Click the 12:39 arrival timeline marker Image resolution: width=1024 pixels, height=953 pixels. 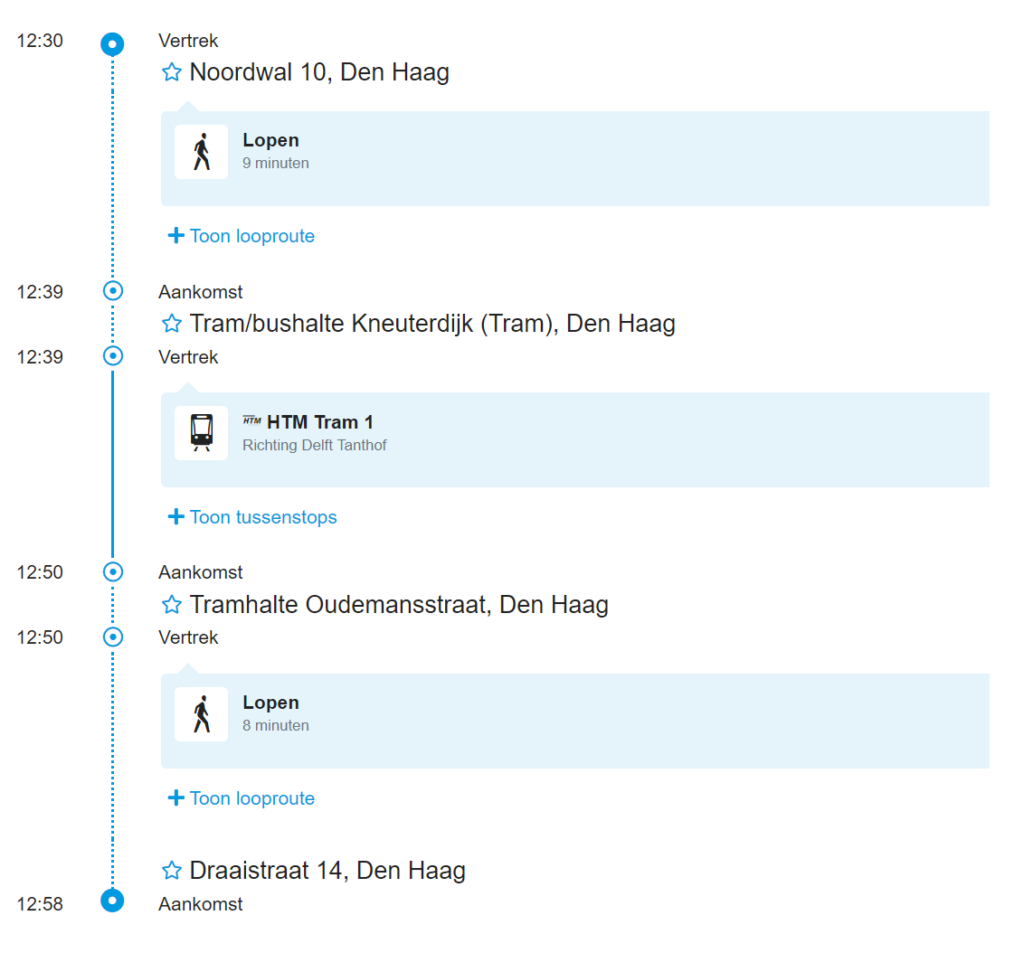pos(113,291)
